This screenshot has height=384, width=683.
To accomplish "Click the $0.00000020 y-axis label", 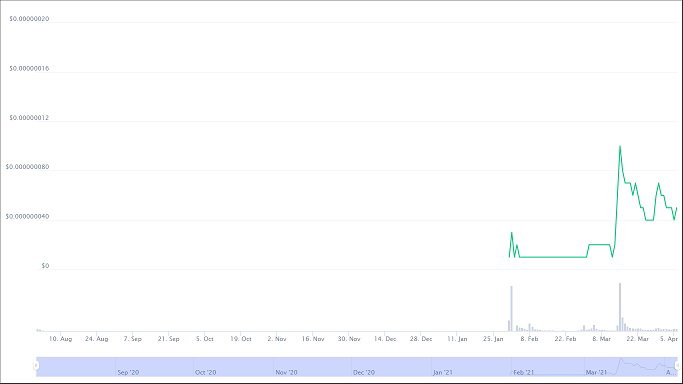I will [x=29, y=19].
